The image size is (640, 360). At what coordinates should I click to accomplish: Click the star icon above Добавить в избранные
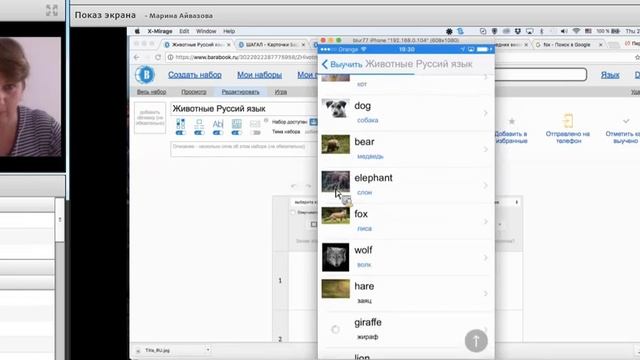511,121
